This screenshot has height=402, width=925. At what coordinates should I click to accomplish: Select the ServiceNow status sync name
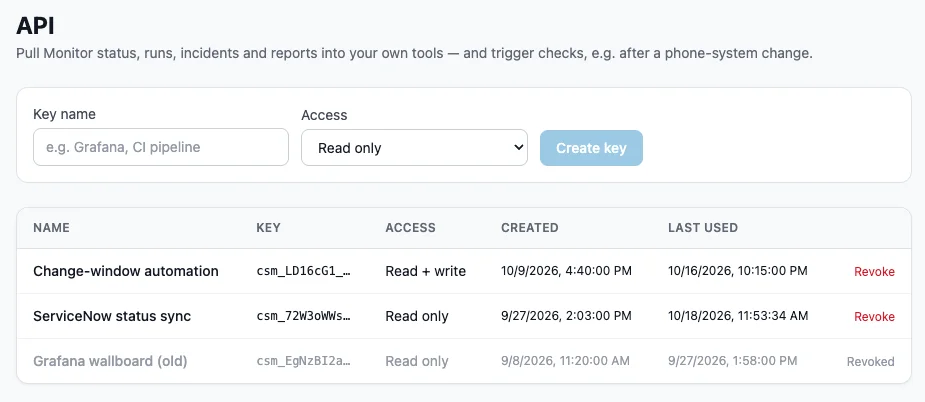pyautogui.click(x=112, y=316)
